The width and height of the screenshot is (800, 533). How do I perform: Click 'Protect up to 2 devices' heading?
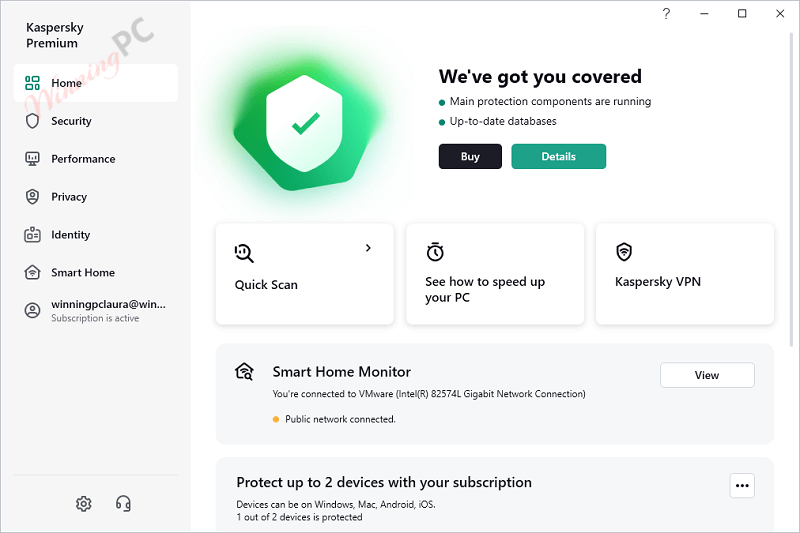(x=384, y=482)
